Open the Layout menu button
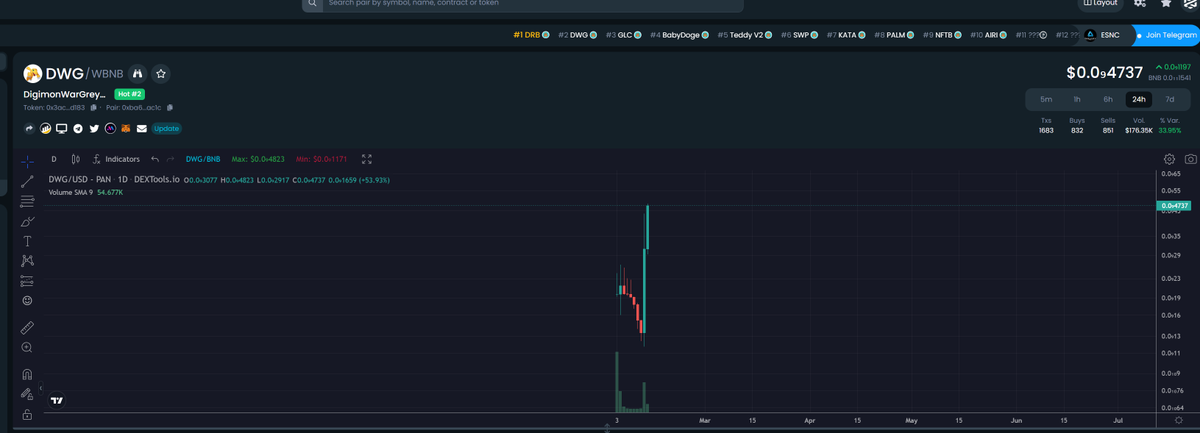This screenshot has height=433, width=1200. pos(1101,4)
